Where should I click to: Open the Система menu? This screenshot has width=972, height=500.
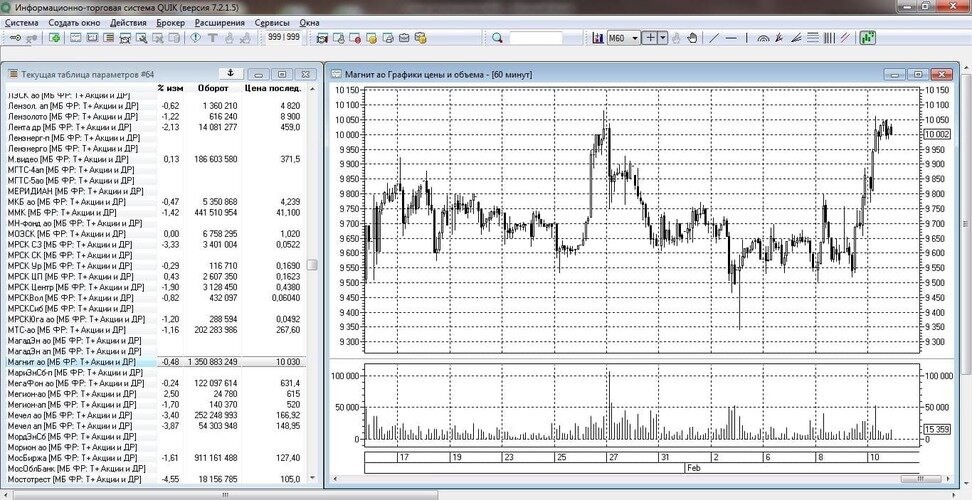pyautogui.click(x=22, y=22)
